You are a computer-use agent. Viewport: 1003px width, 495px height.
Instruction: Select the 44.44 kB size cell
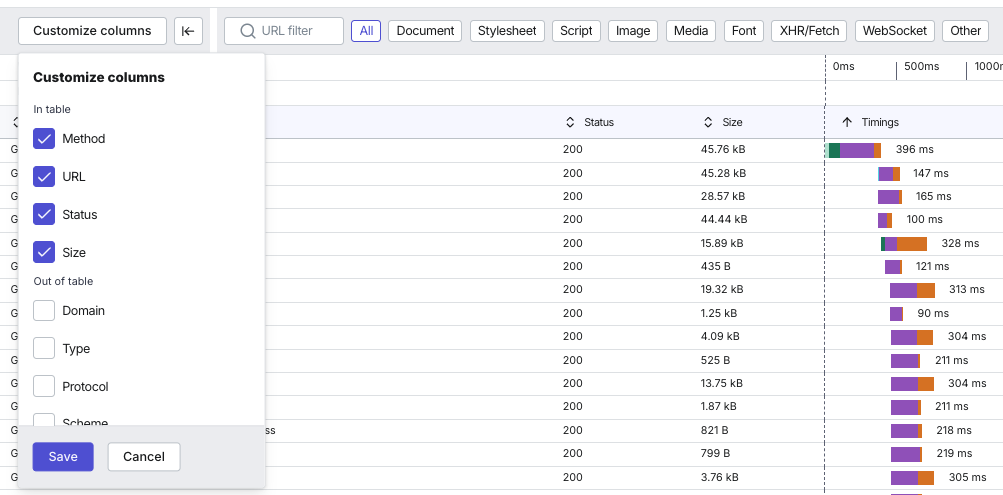(723, 219)
